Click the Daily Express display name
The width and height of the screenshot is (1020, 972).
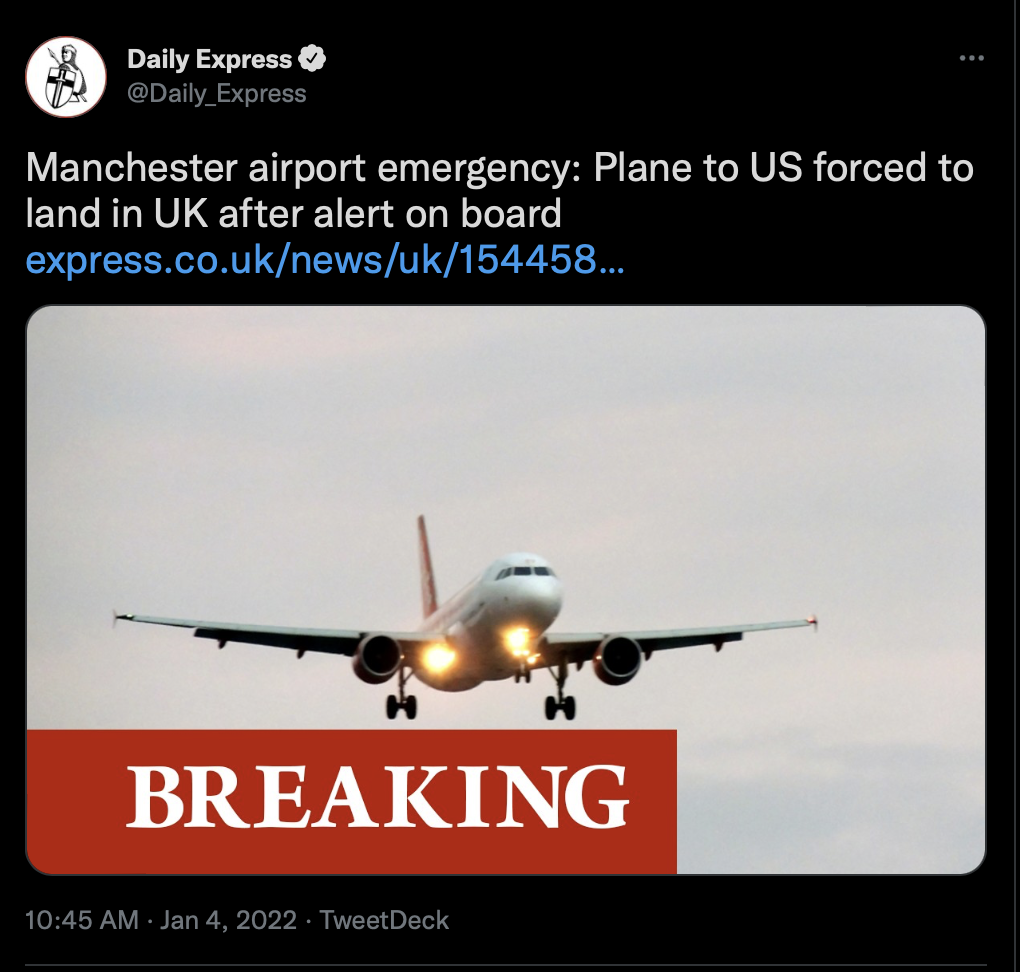(209, 59)
